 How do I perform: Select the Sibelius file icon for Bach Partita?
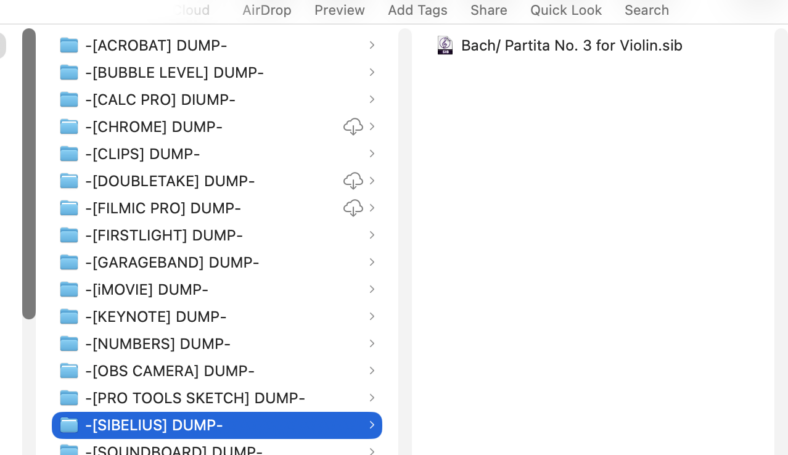pos(445,45)
